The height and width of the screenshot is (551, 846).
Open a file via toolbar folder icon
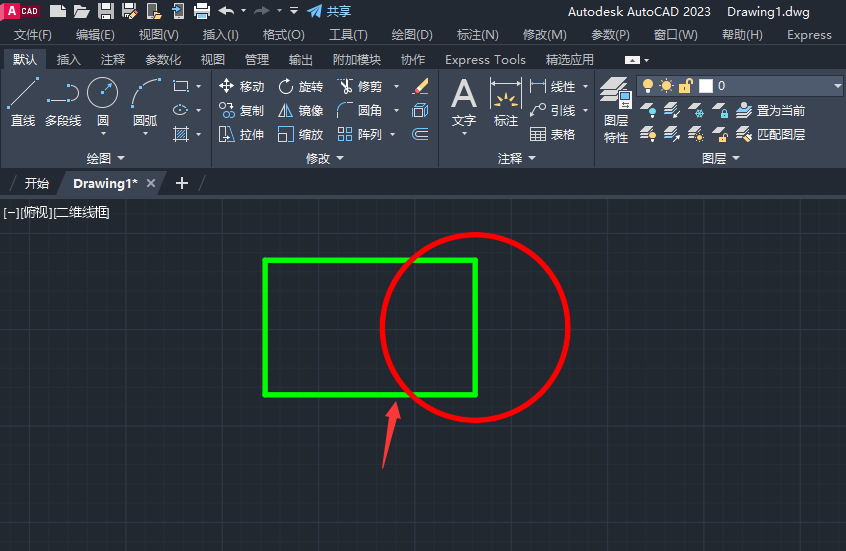tap(81, 11)
